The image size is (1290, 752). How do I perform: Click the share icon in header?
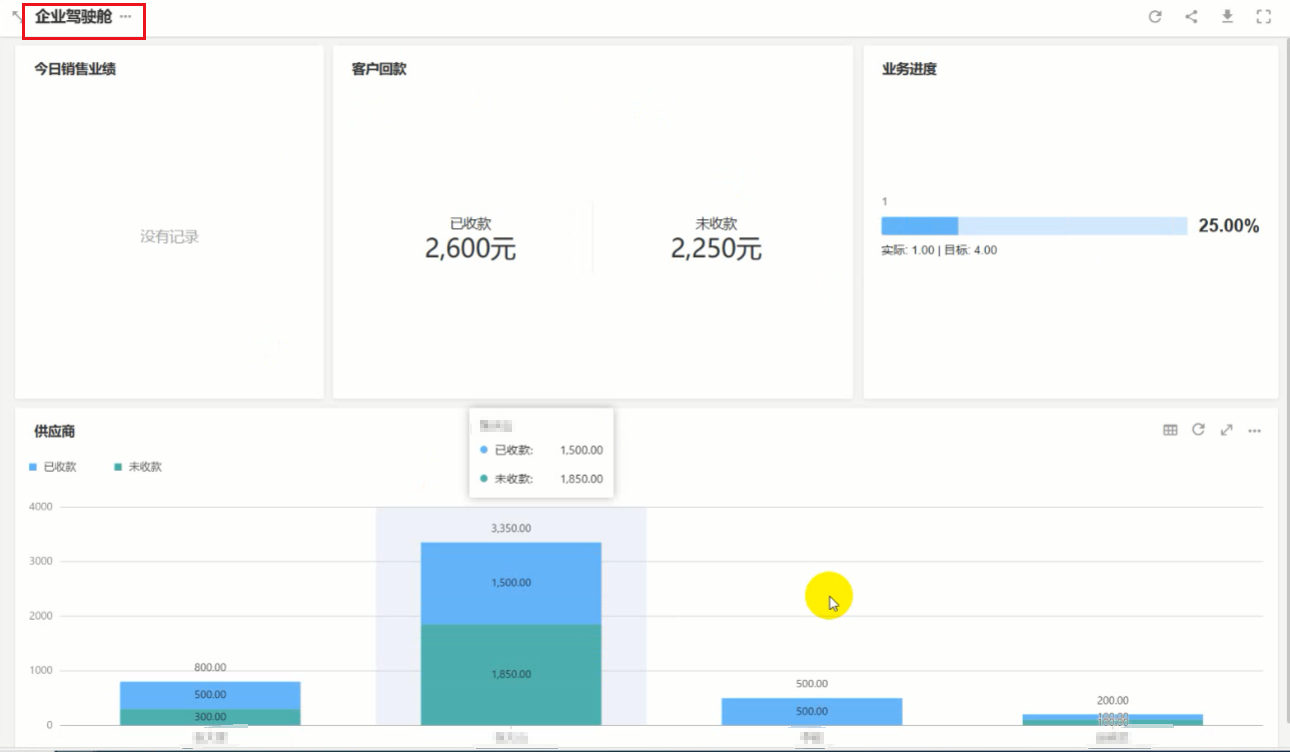pos(1191,17)
